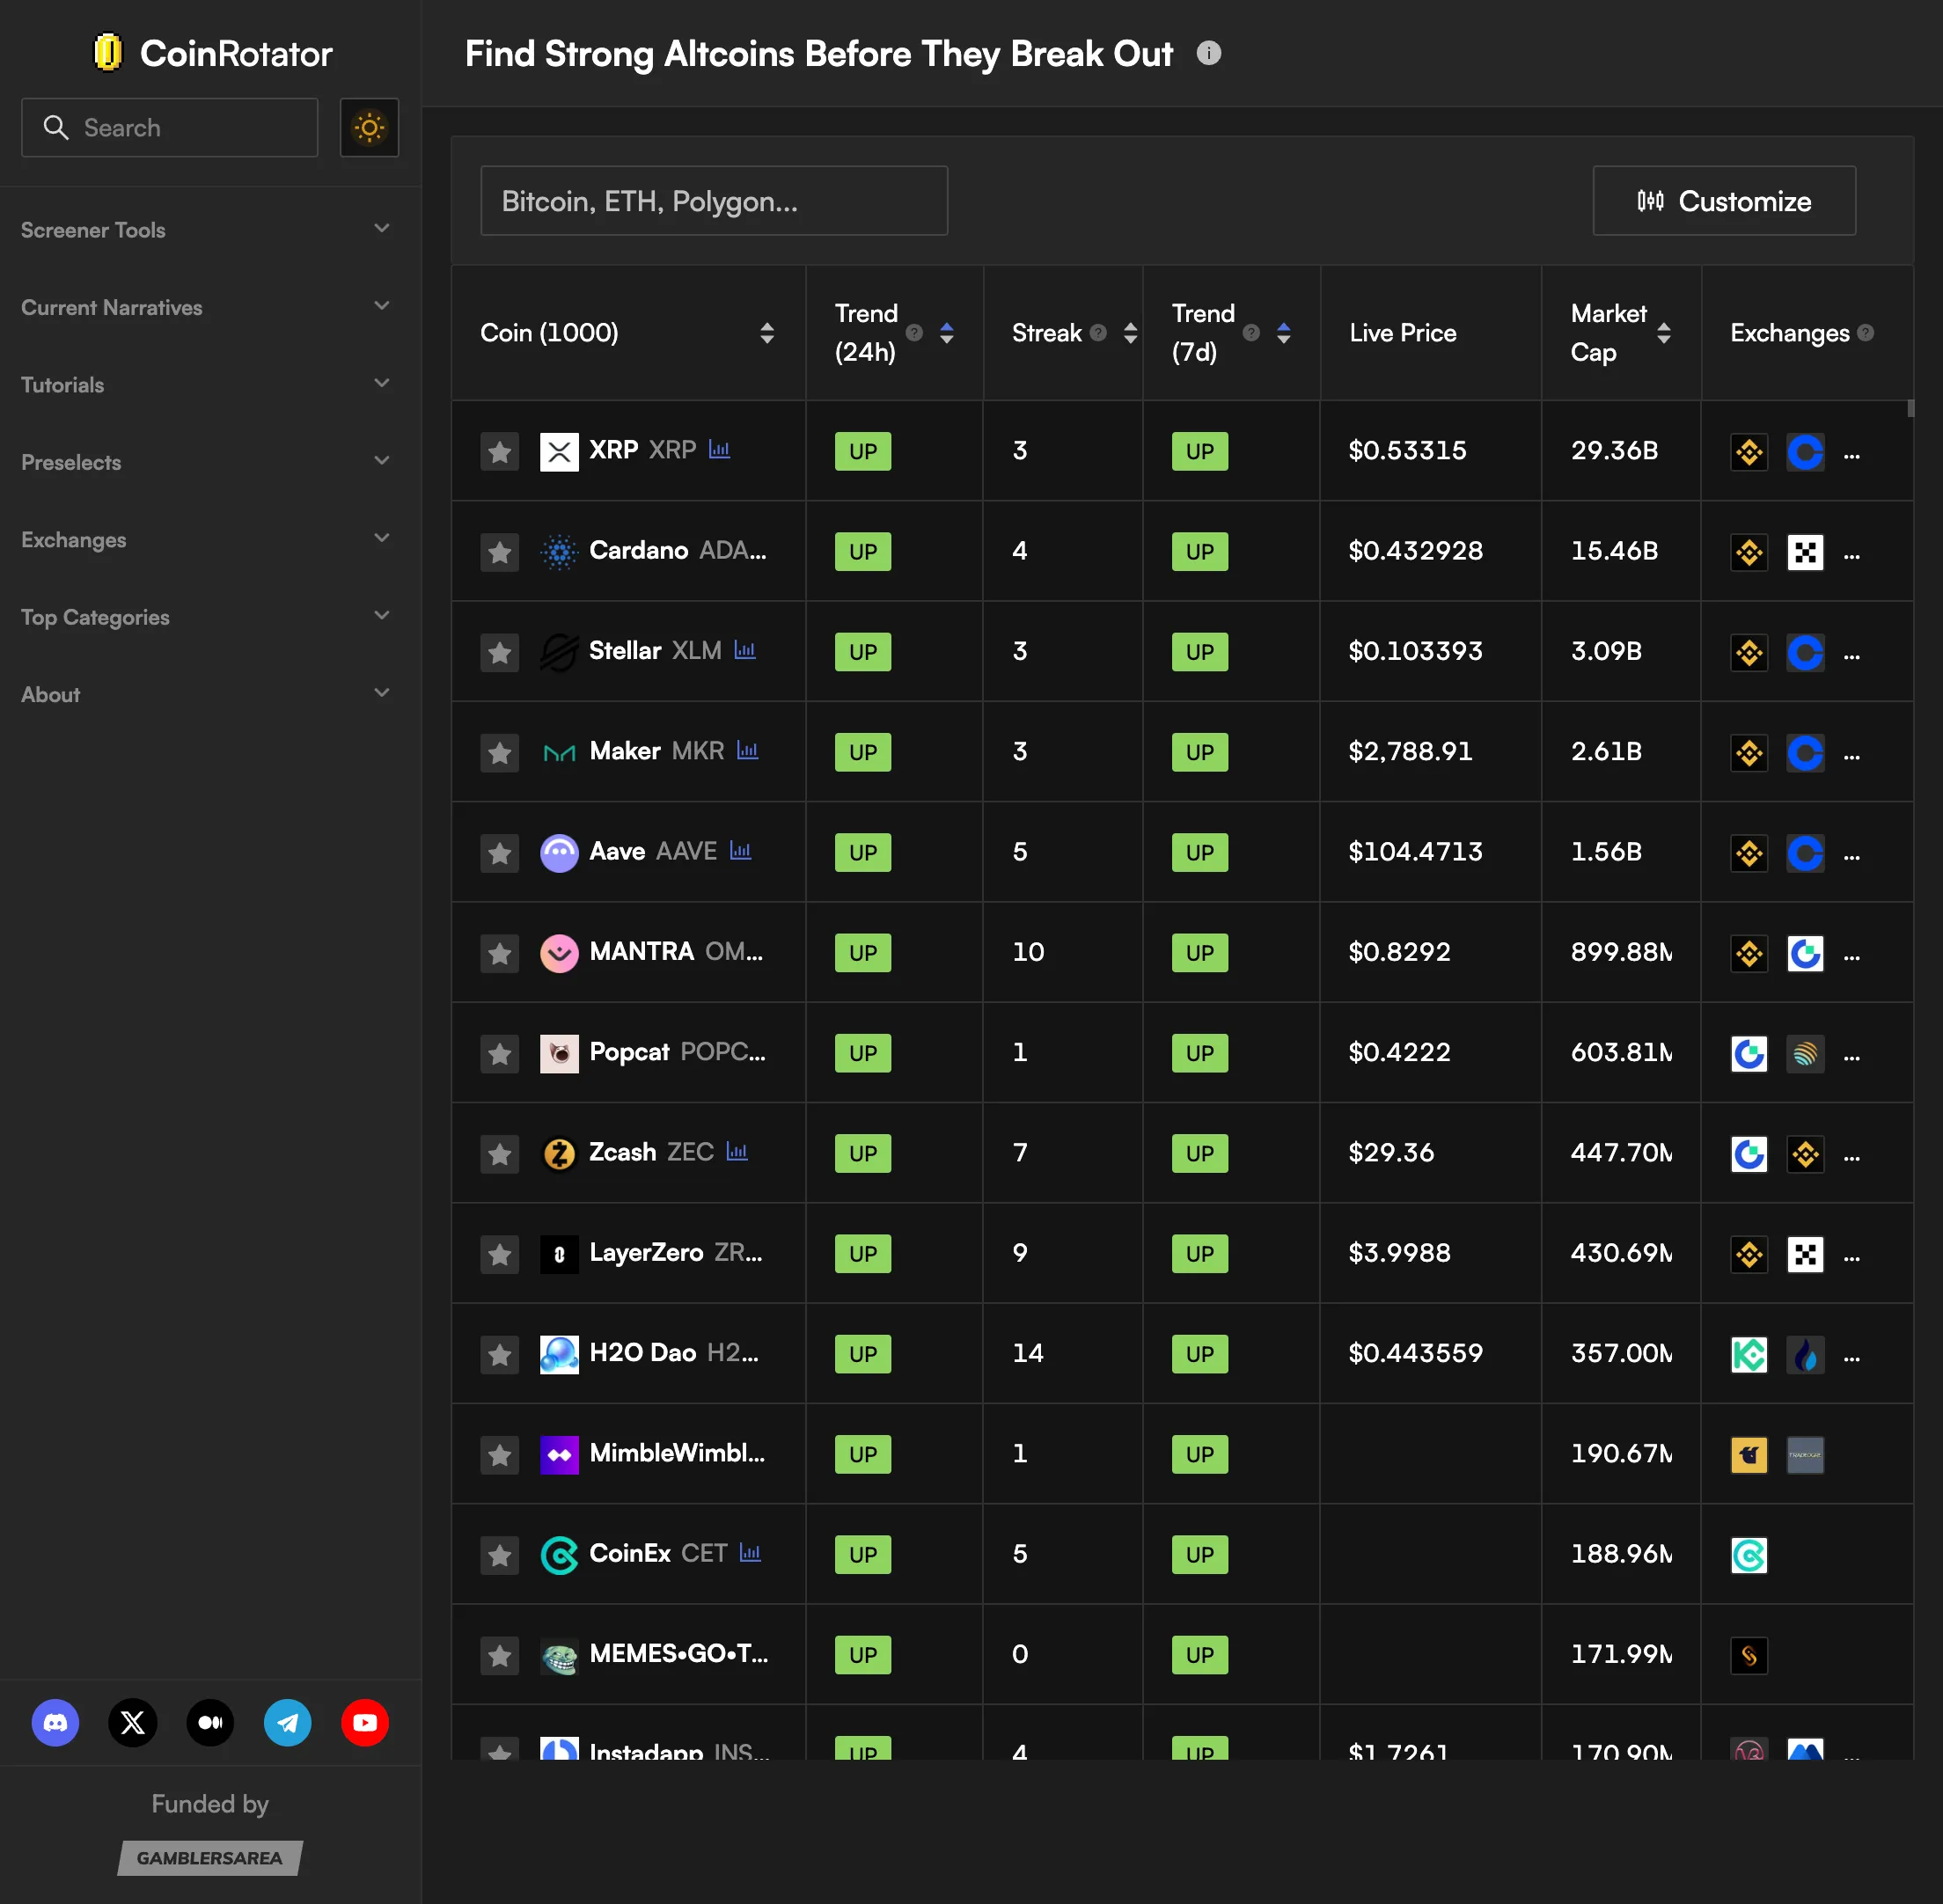Favorite XRP with its star toggle
1943x1904 pixels.
(499, 452)
